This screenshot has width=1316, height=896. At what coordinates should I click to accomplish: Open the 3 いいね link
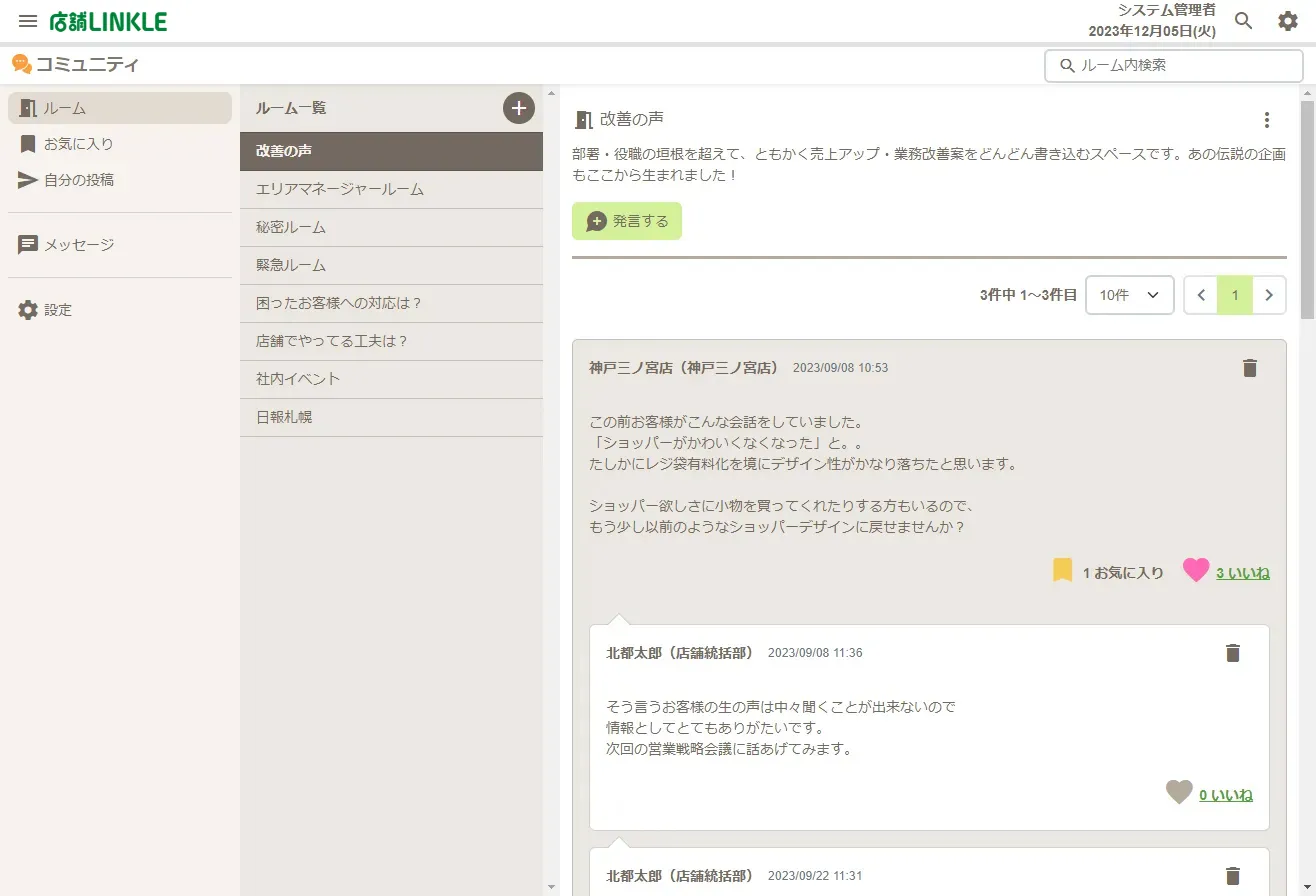(x=1243, y=573)
